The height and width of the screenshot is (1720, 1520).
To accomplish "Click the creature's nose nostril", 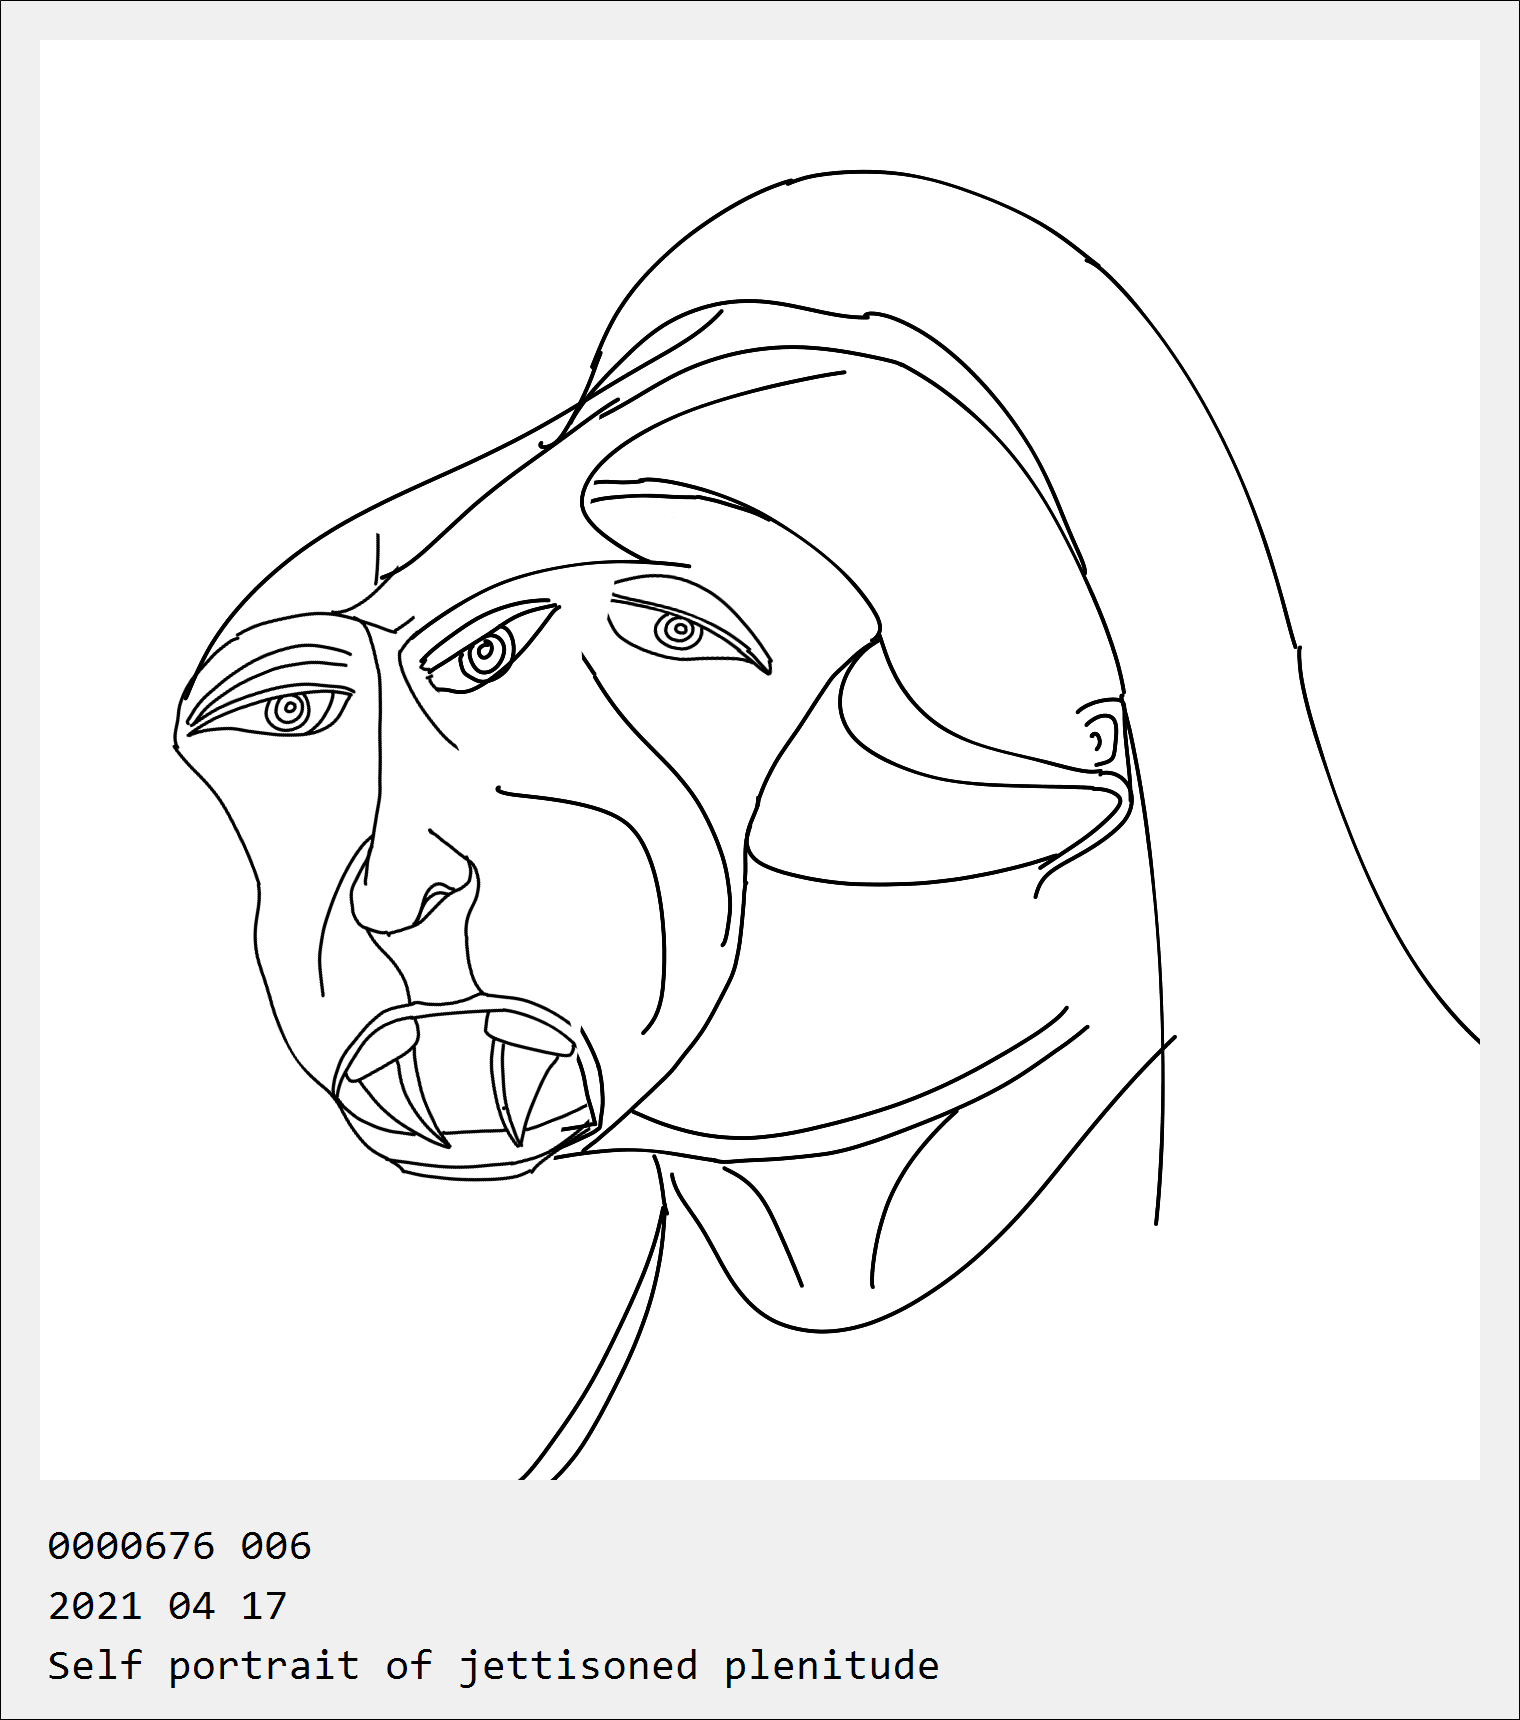I will pos(436,902).
